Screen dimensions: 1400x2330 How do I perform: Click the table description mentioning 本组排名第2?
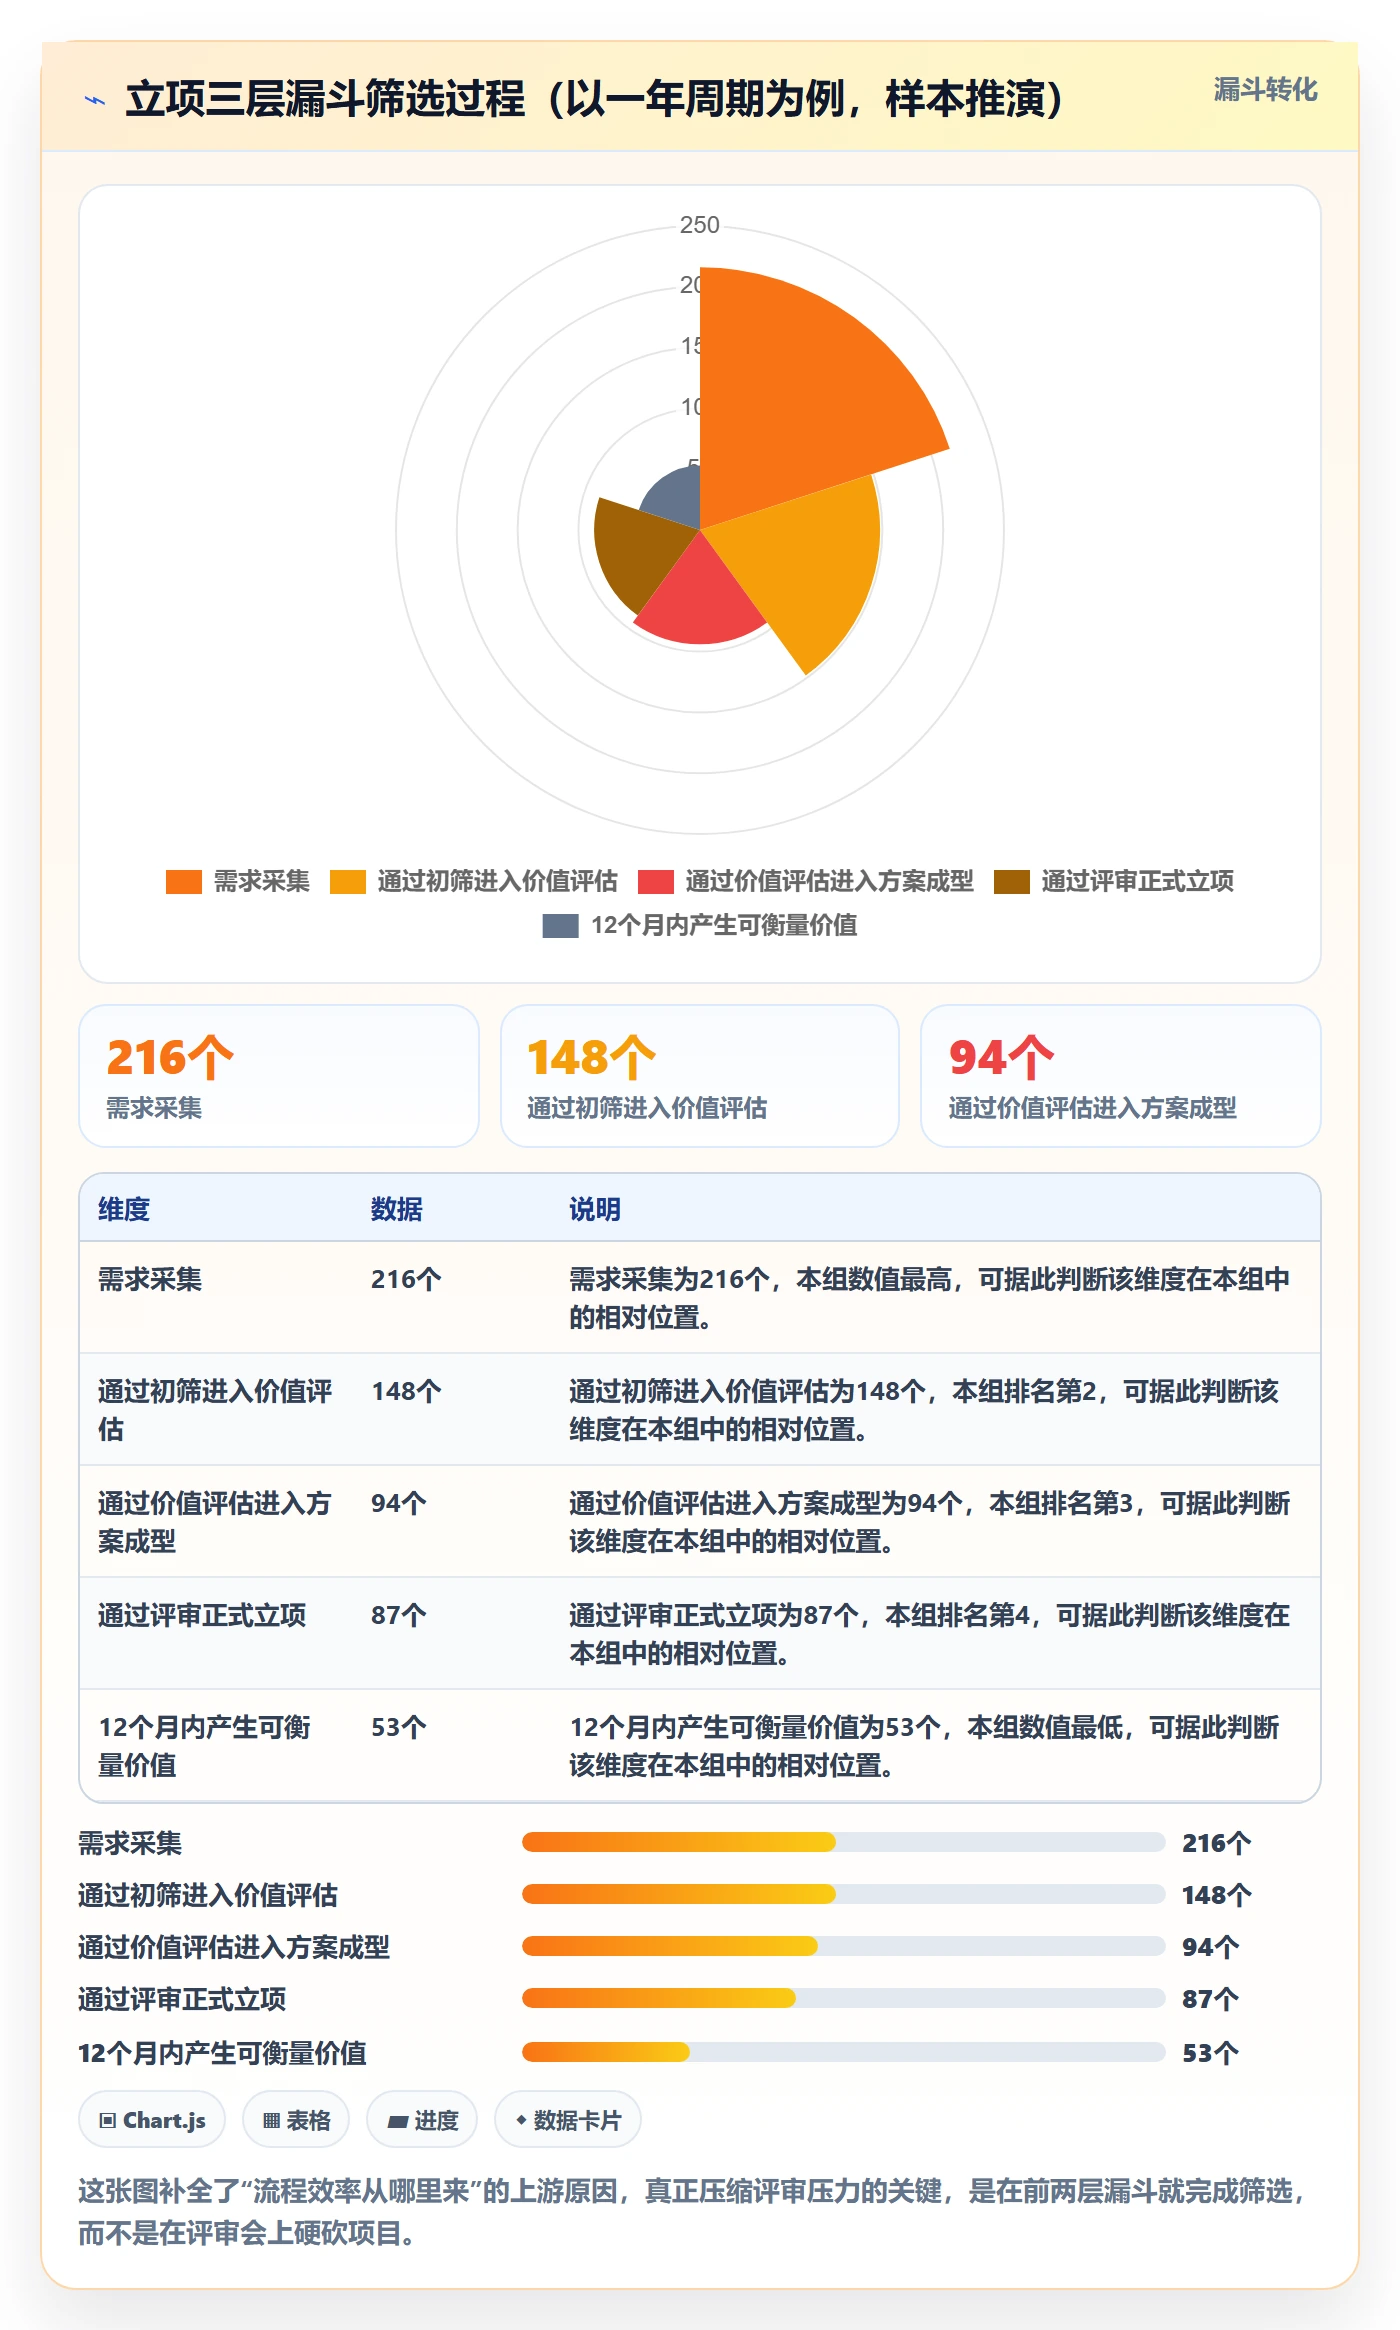click(x=925, y=1410)
